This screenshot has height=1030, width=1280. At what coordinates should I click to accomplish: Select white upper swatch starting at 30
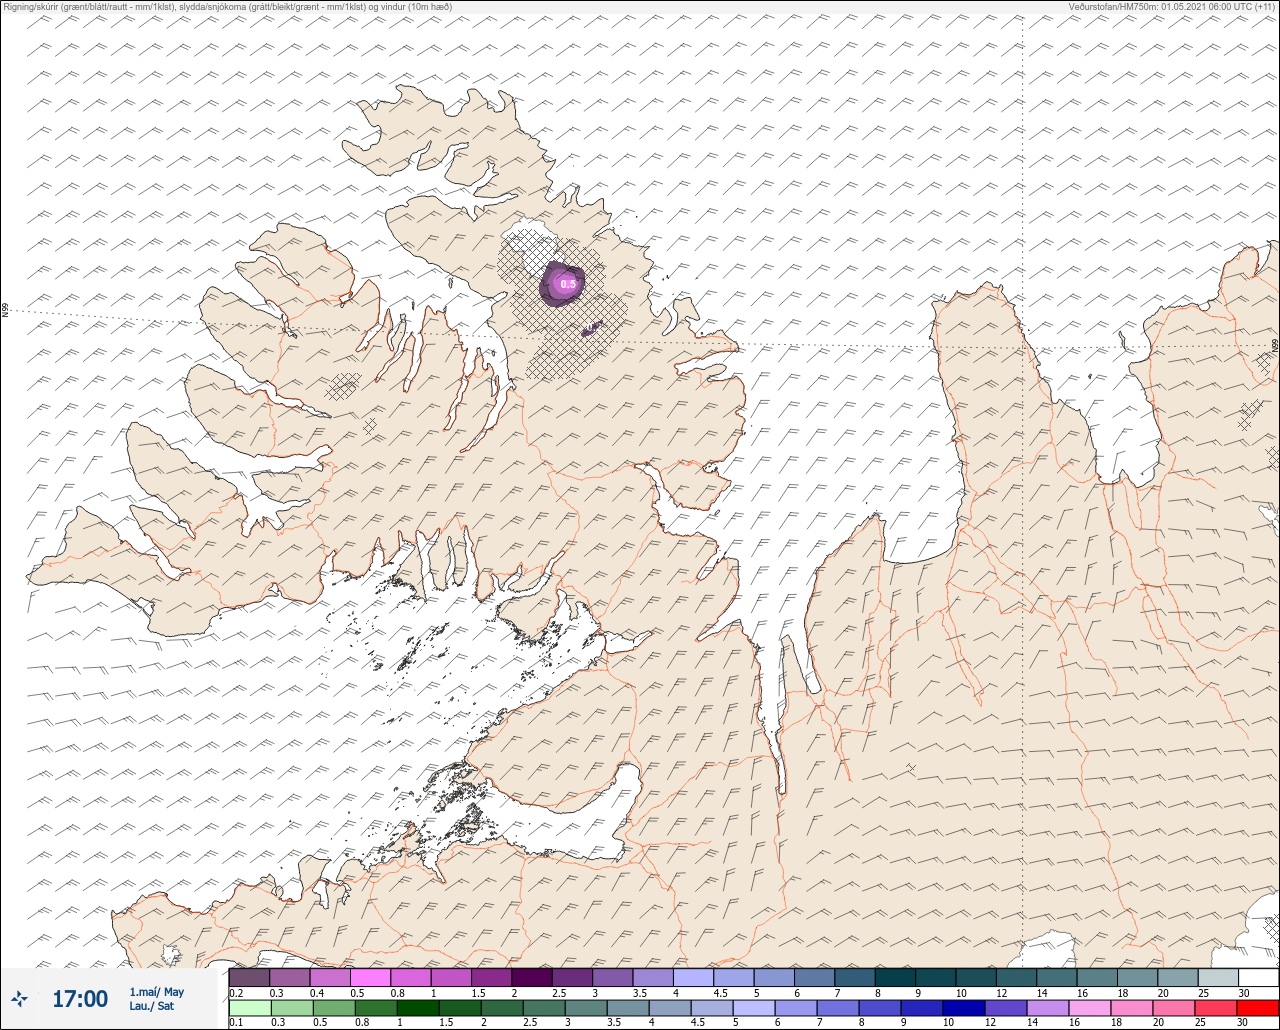(x=1258, y=977)
